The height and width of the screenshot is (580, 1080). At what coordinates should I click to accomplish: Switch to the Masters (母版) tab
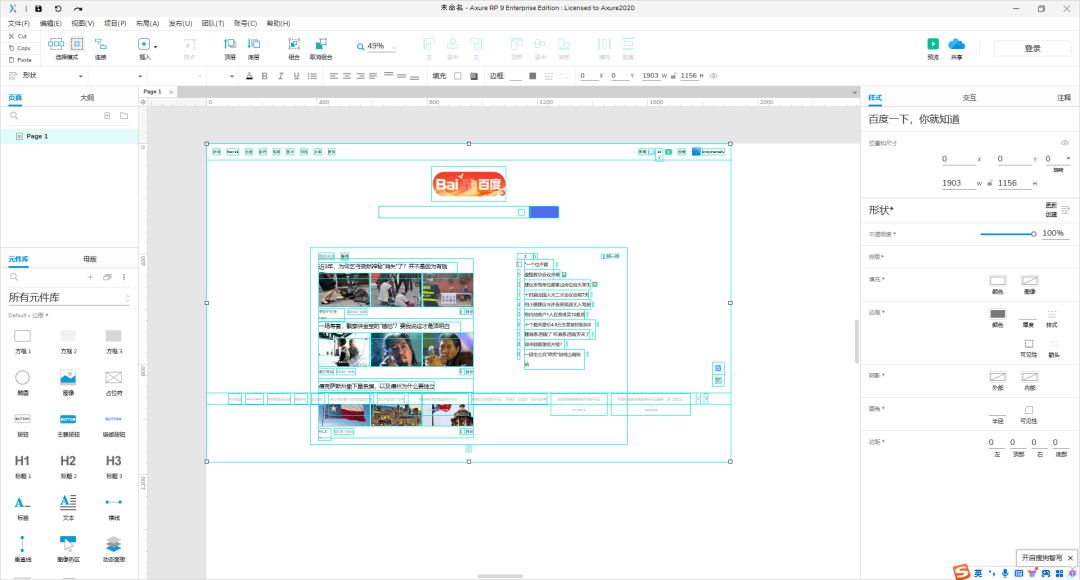(x=90, y=259)
